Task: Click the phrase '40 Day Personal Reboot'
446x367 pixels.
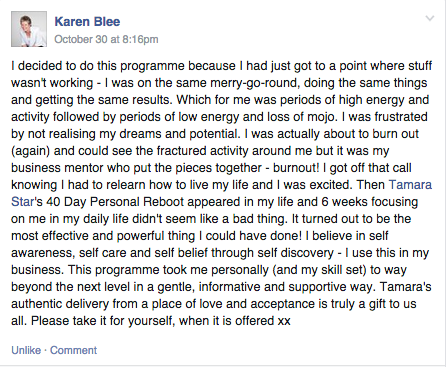Action: coord(115,202)
